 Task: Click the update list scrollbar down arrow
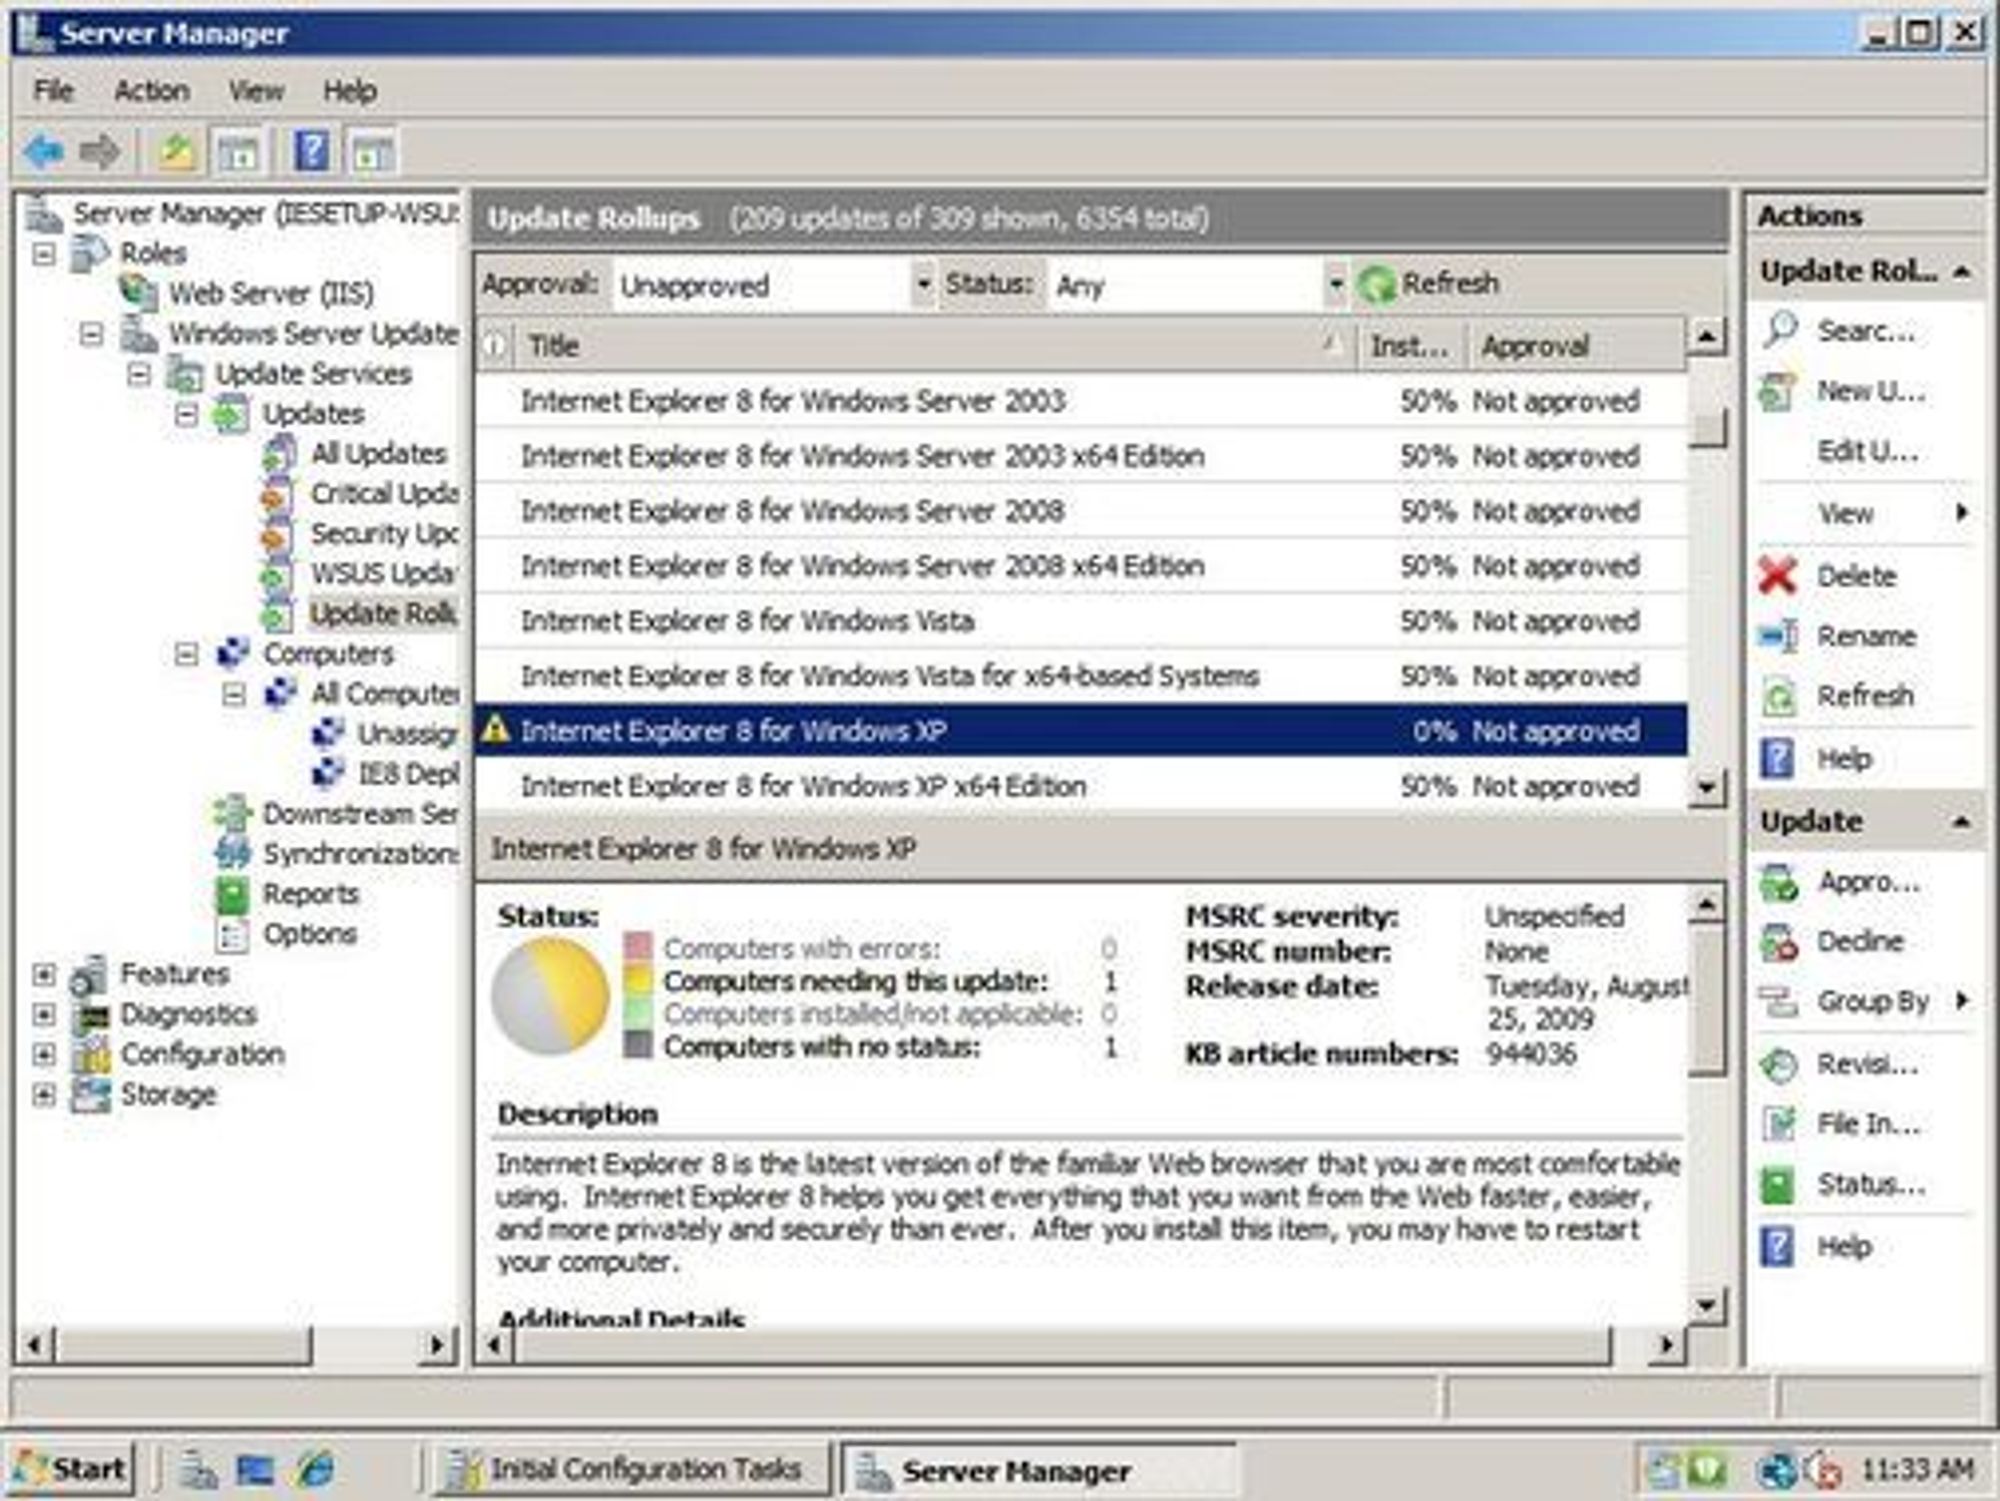1706,788
